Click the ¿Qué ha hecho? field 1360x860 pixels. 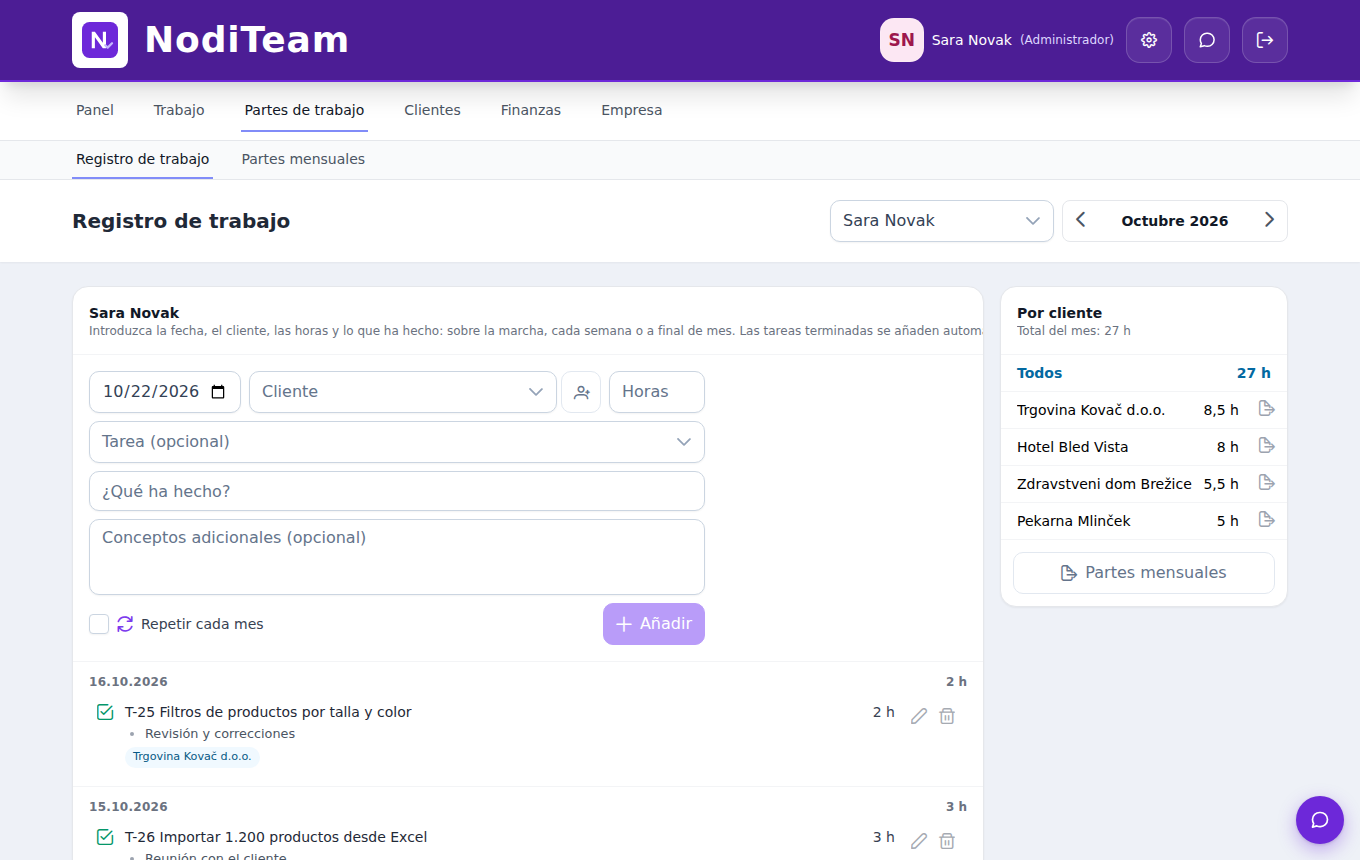coord(397,492)
